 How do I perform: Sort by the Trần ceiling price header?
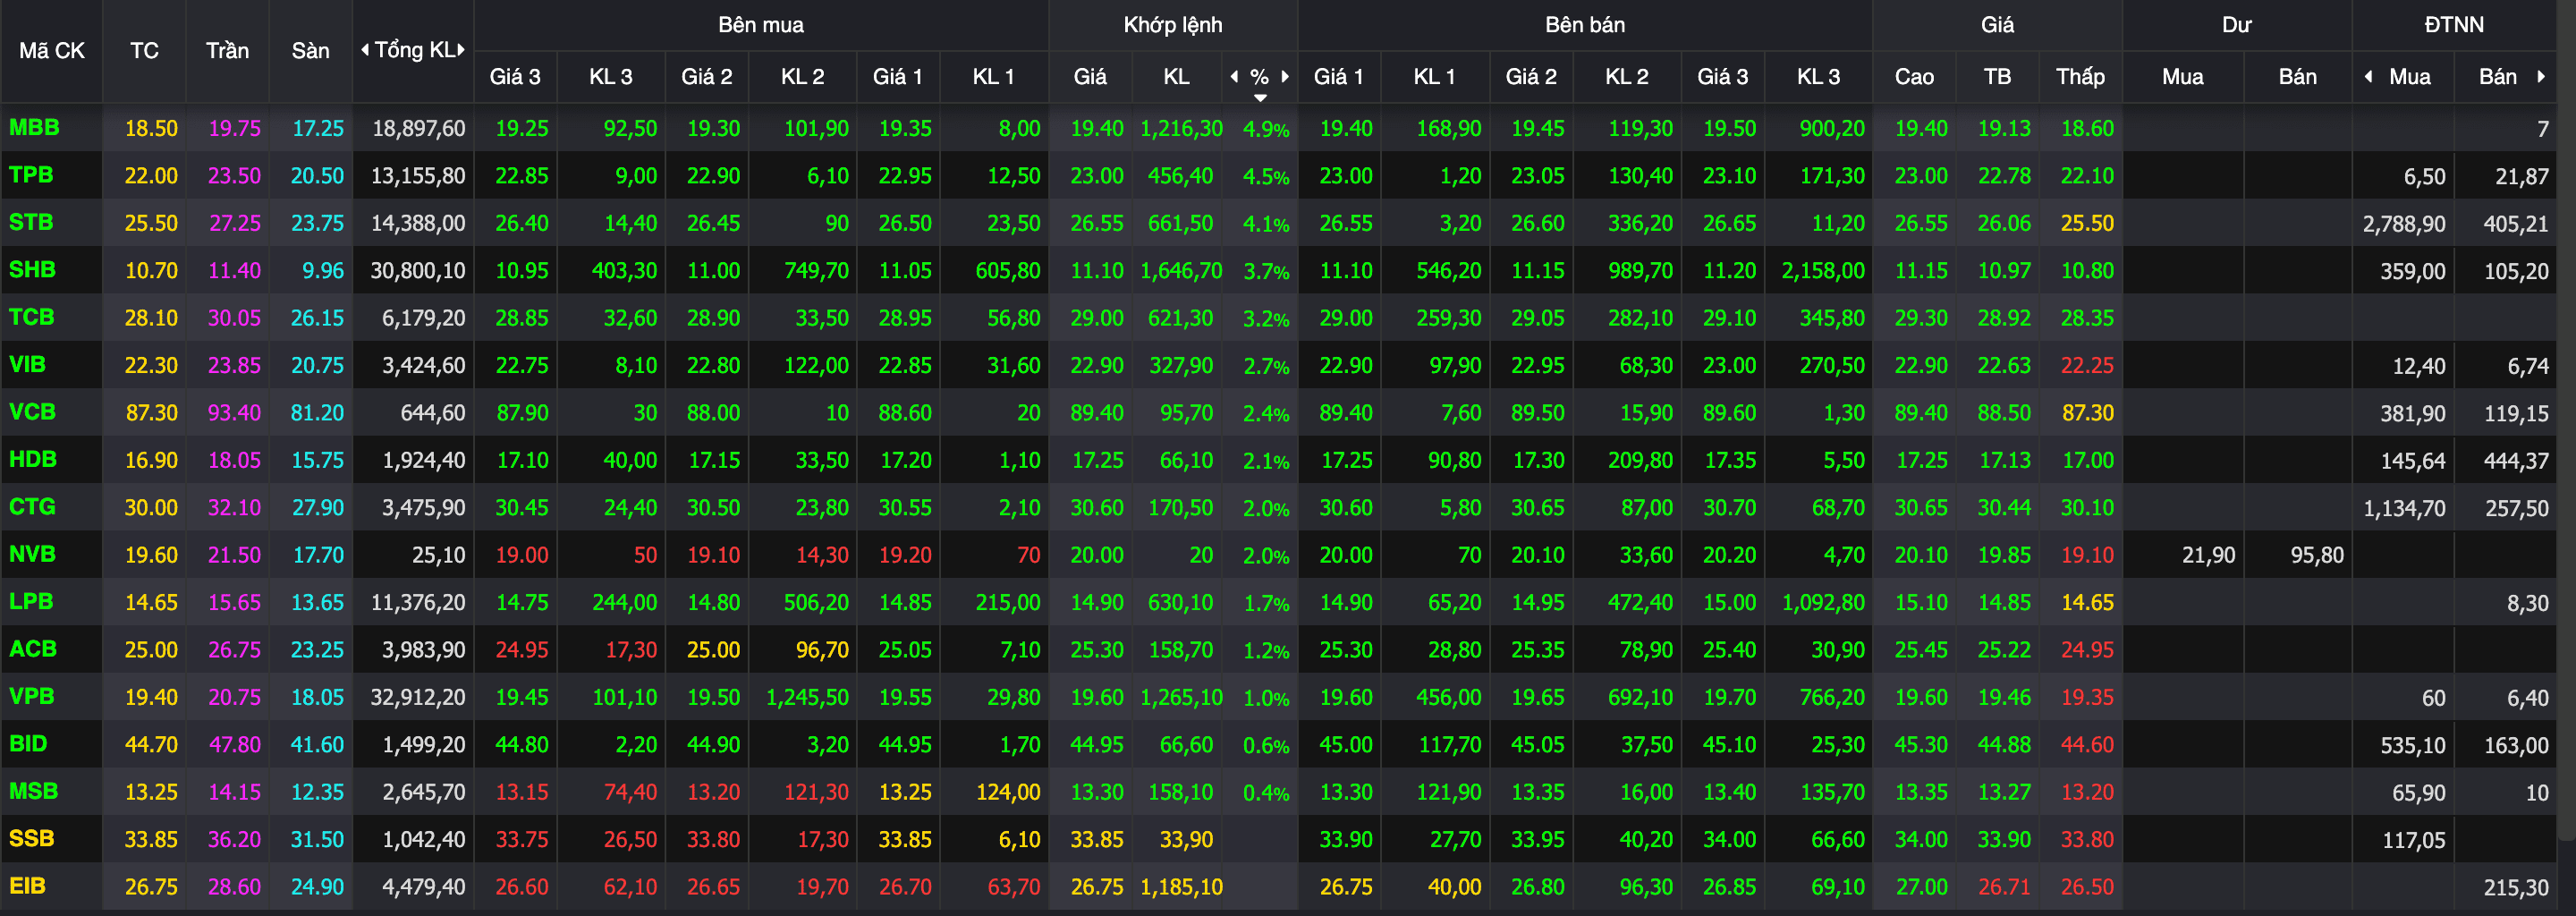227,50
